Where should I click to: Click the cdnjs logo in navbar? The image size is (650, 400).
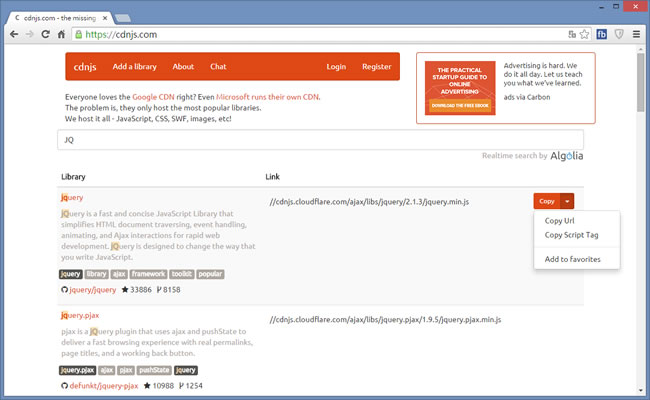click(x=85, y=67)
